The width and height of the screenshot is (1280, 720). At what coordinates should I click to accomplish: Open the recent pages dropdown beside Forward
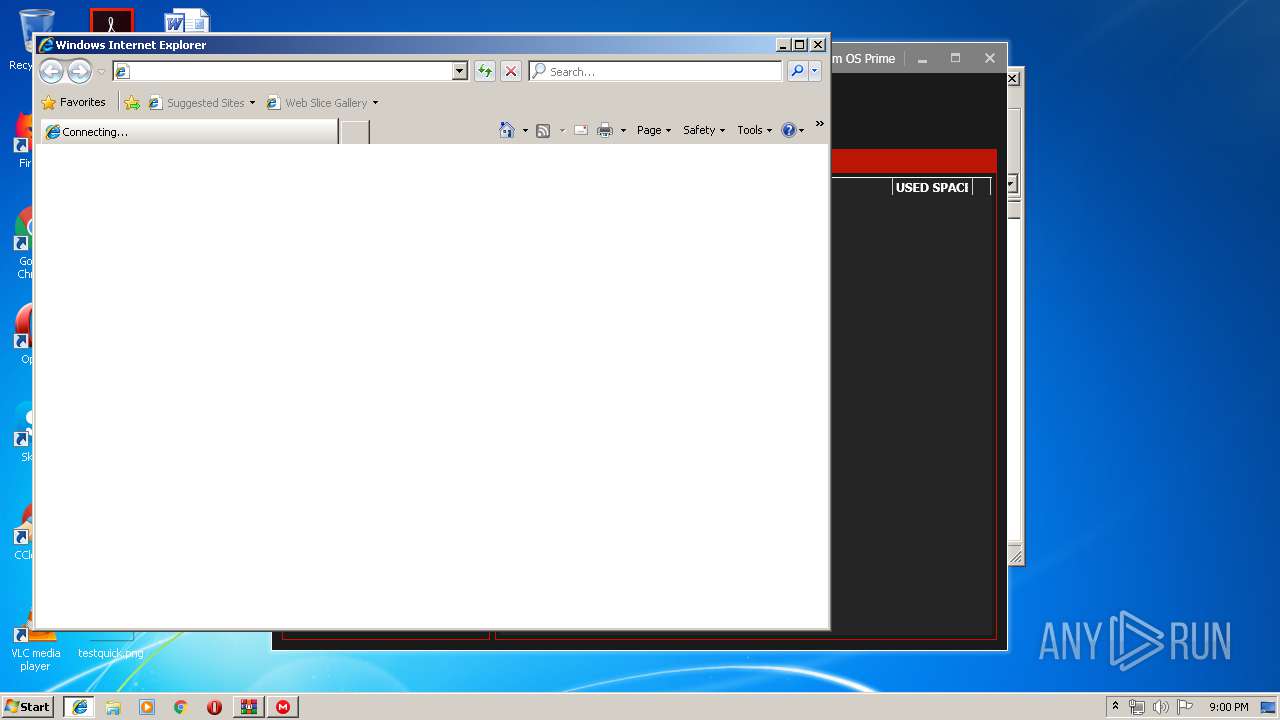pos(101,72)
